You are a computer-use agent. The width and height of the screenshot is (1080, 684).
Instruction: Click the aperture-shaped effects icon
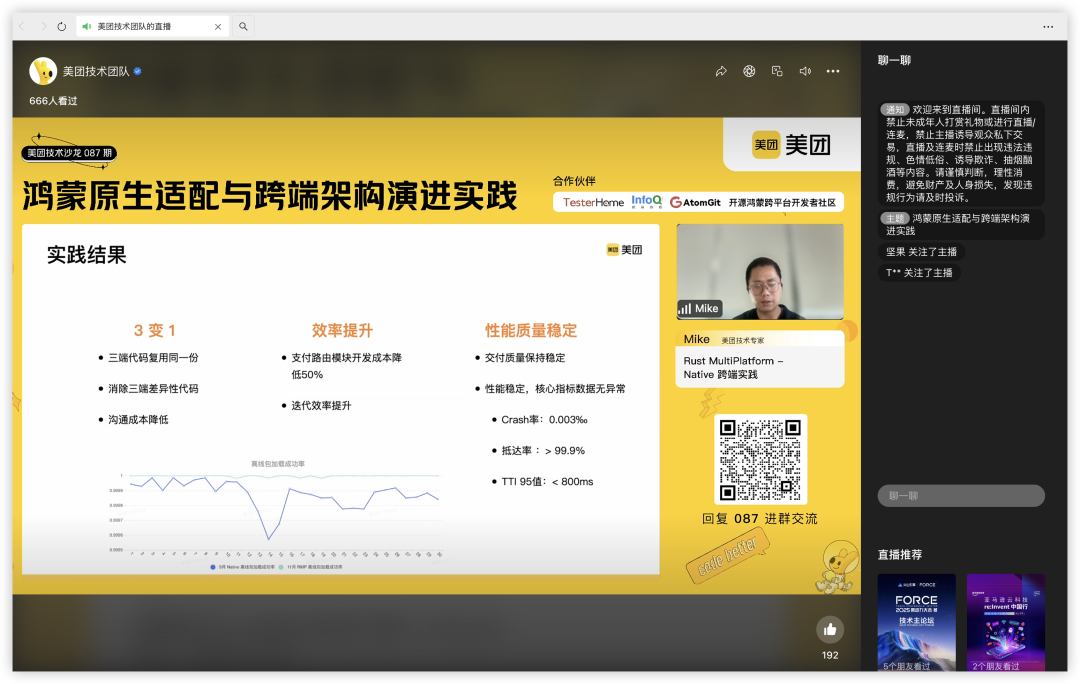[748, 72]
